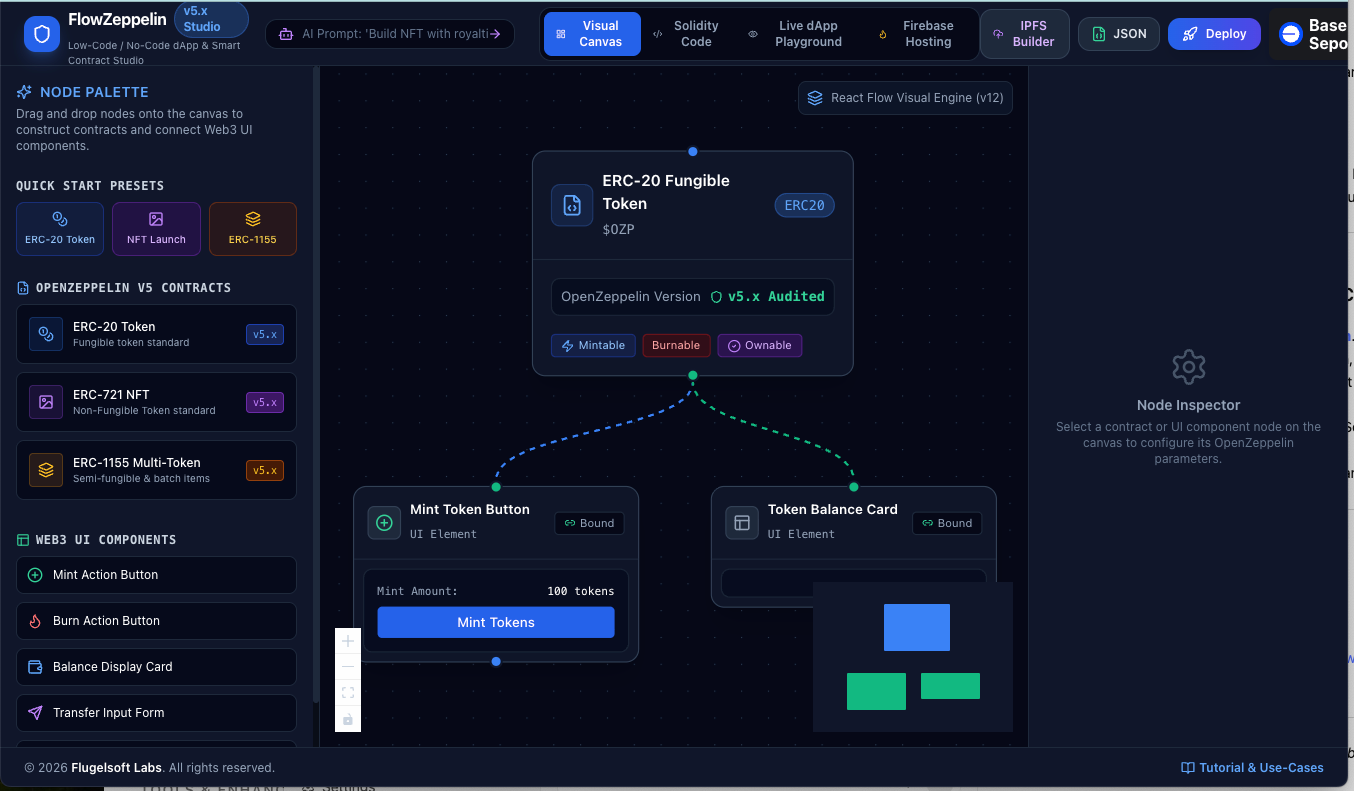1354x791 pixels.
Task: Click the Transfer Input Form send icon
Action: coord(35,713)
